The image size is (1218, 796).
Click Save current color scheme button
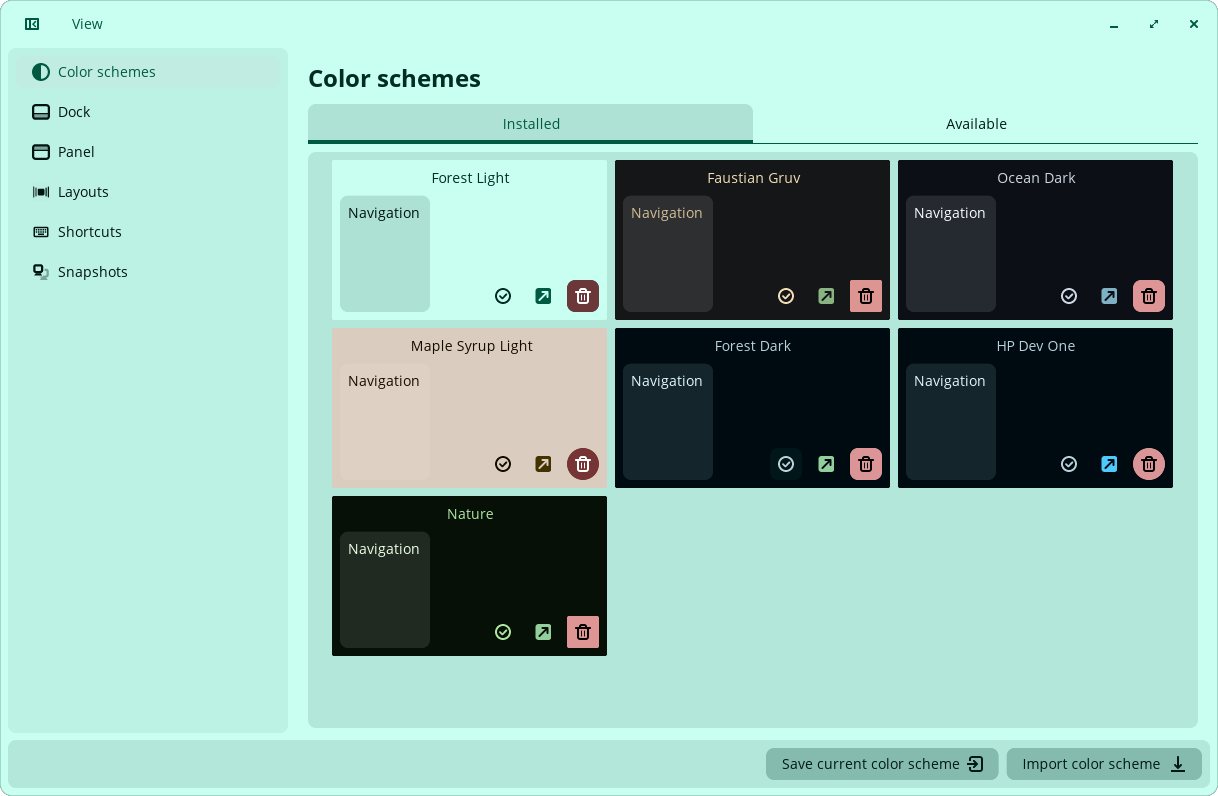(x=882, y=764)
